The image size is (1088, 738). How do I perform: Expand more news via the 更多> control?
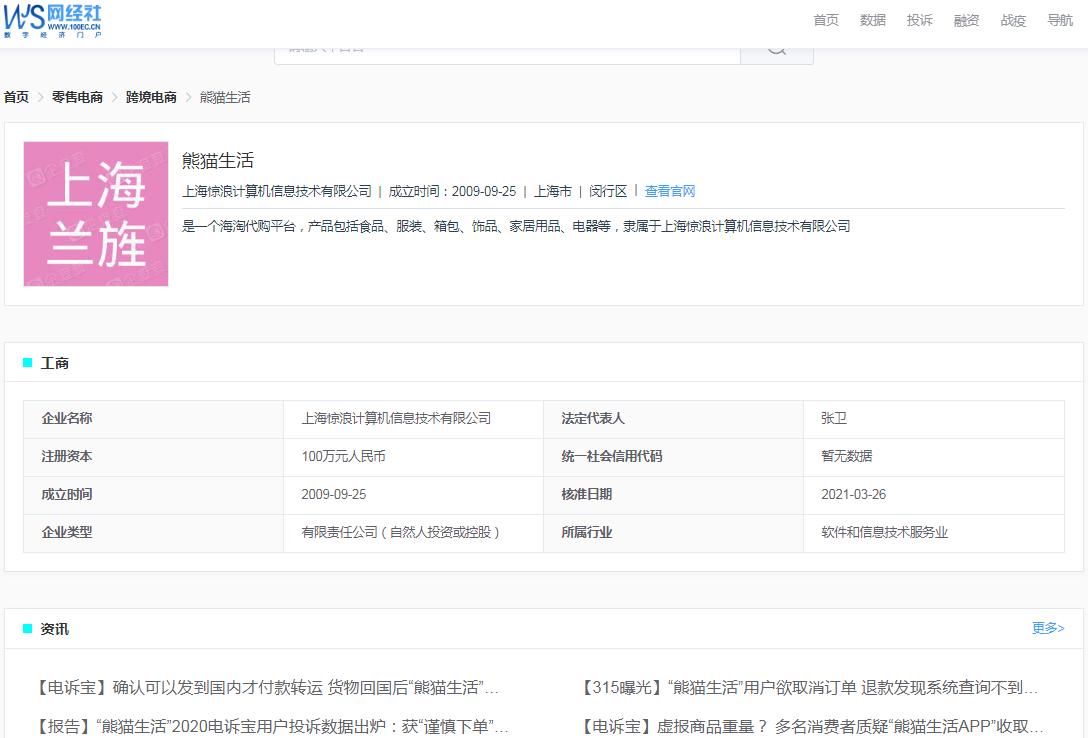[1046, 628]
